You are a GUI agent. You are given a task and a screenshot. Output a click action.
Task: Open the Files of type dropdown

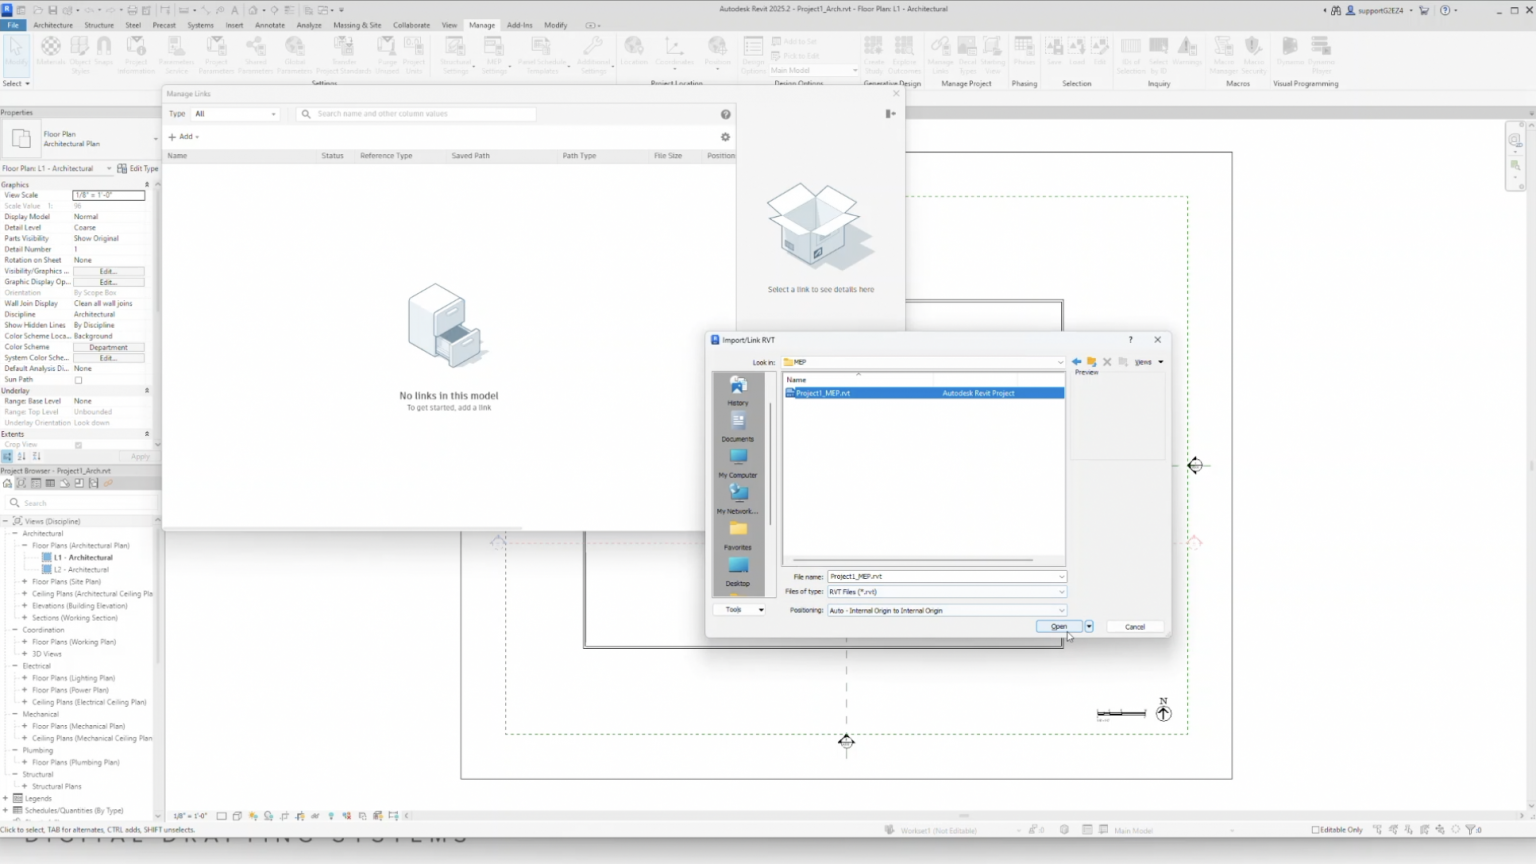1060,591
